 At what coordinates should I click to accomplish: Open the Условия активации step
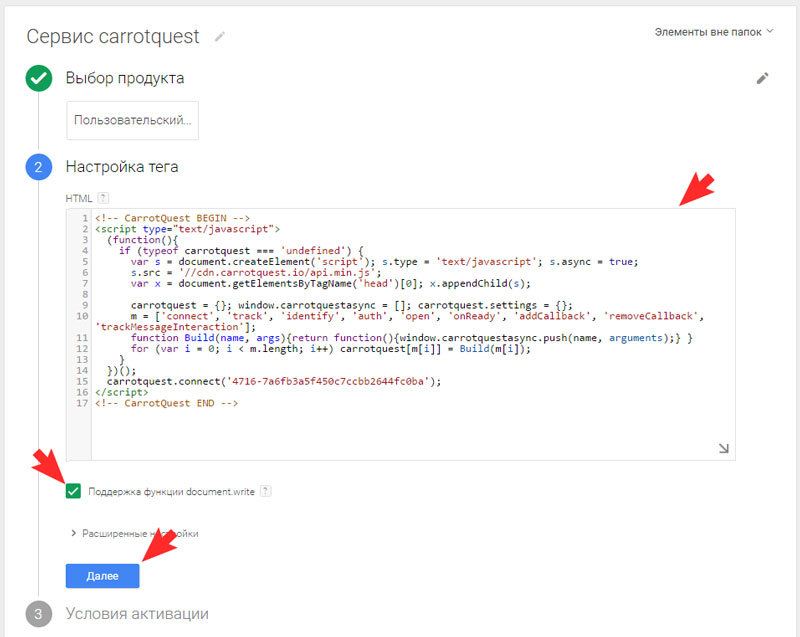[x=137, y=614]
